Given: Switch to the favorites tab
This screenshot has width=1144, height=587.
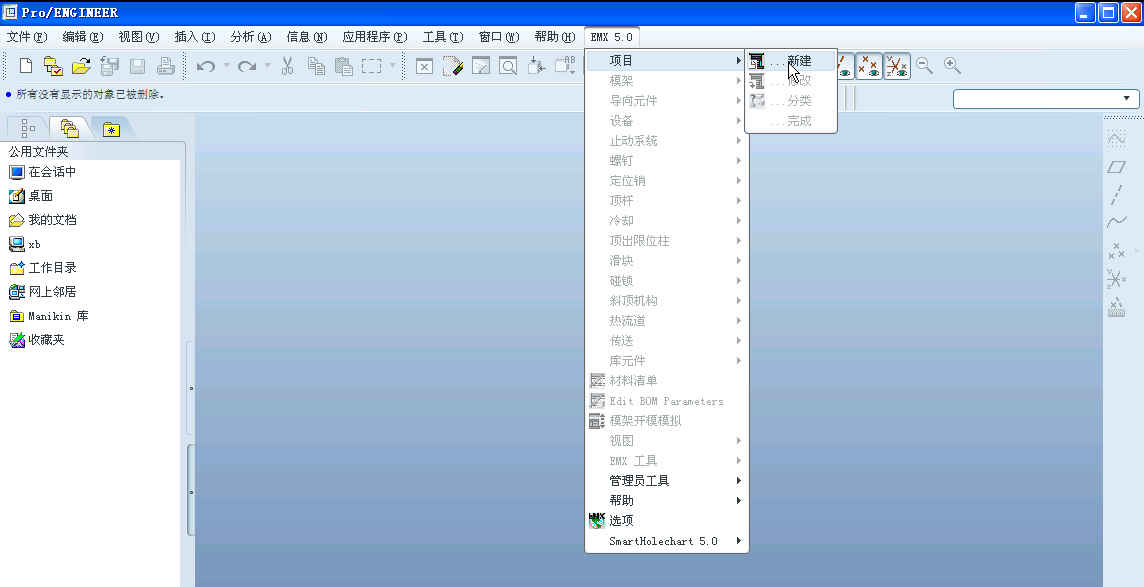Looking at the screenshot, I should click(x=111, y=128).
